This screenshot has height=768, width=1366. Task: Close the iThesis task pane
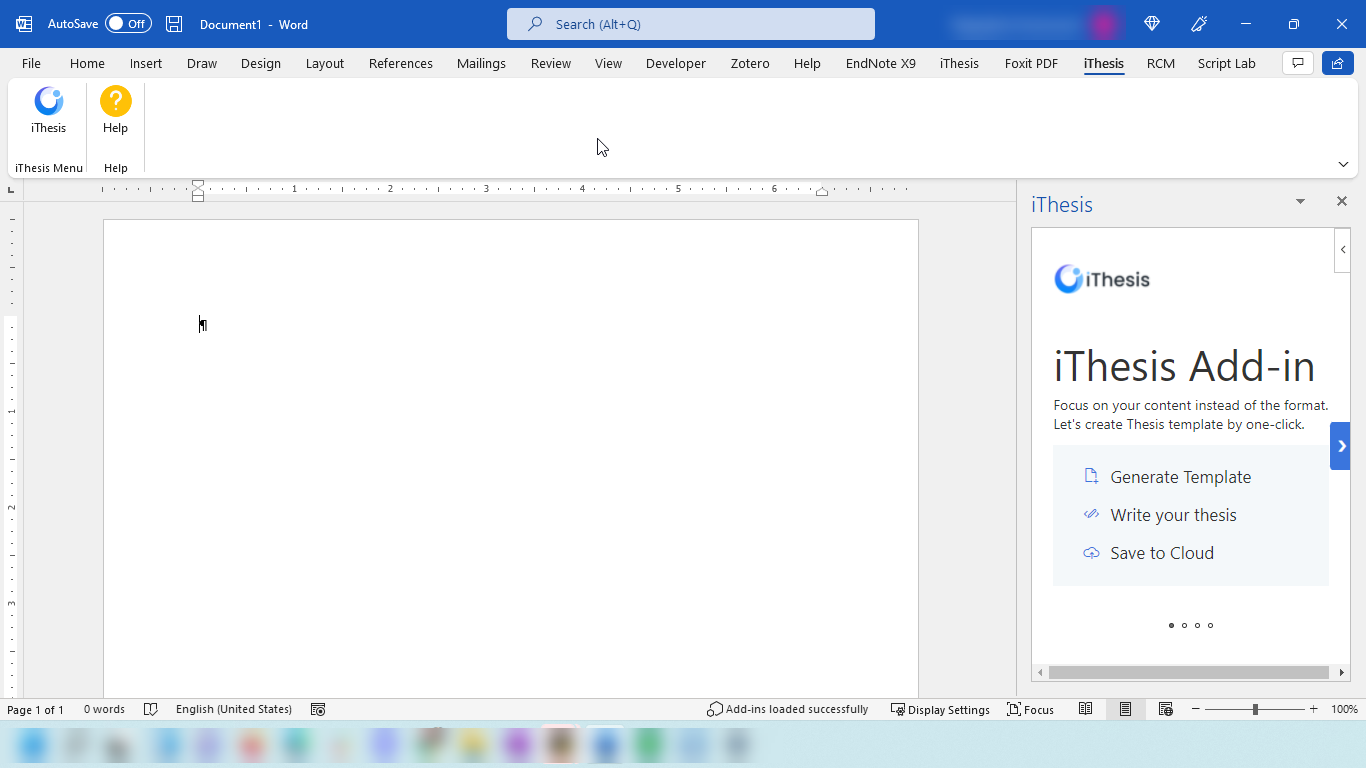1342,201
